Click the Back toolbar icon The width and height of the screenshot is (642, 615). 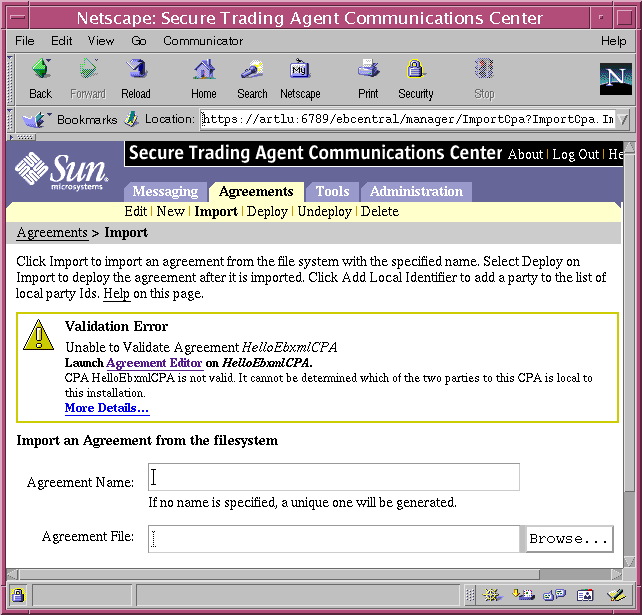click(41, 69)
